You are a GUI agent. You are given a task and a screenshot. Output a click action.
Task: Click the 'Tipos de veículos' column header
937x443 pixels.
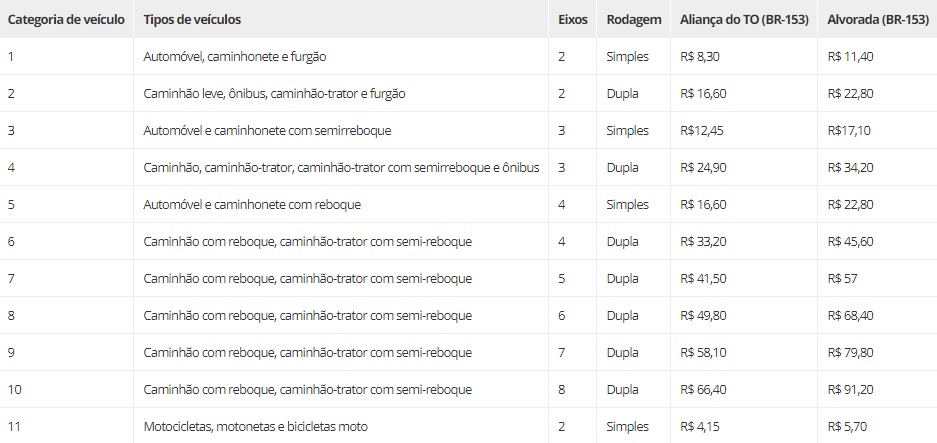pos(192,19)
